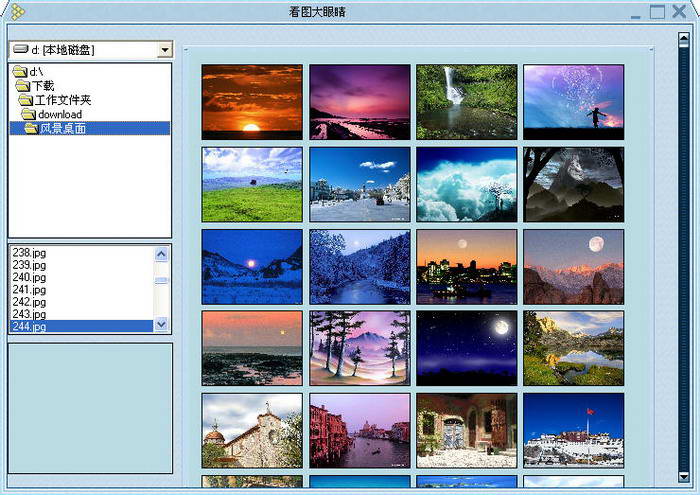Screen dimensions: 700x495
Task: Choose 241.jpg from the file list
Action: [29, 289]
